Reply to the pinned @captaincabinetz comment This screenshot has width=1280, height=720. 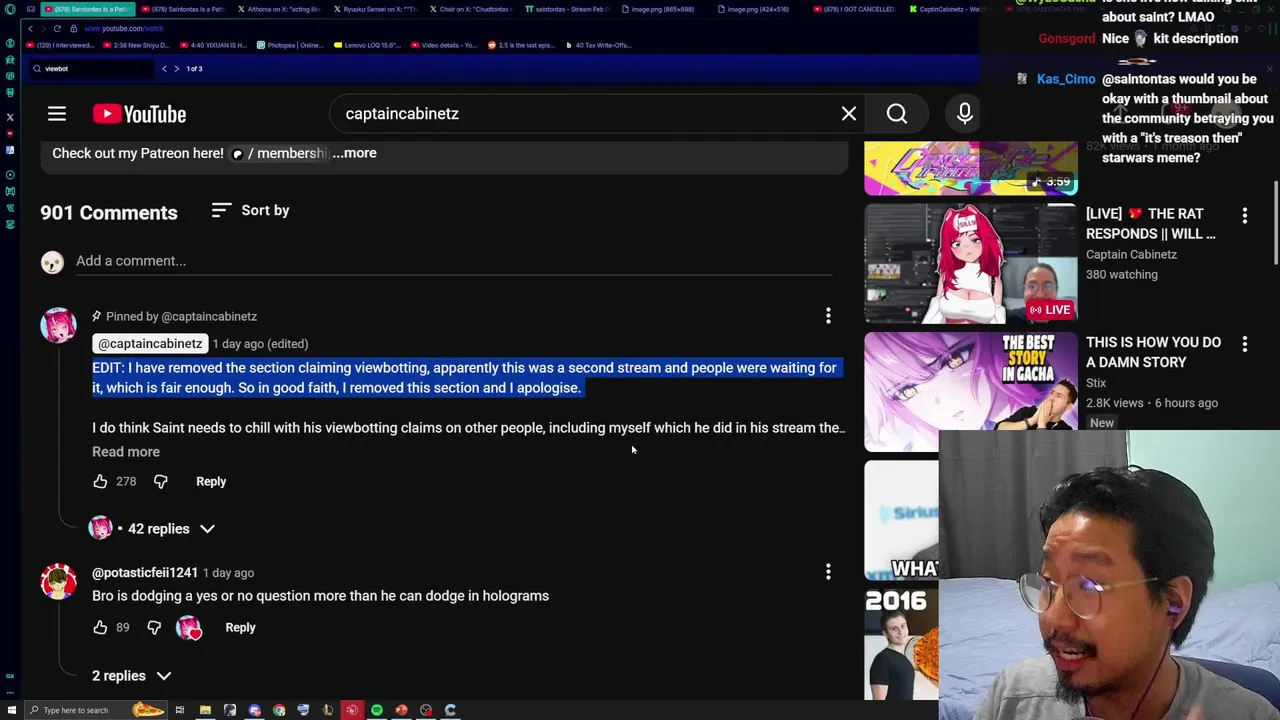click(x=211, y=482)
